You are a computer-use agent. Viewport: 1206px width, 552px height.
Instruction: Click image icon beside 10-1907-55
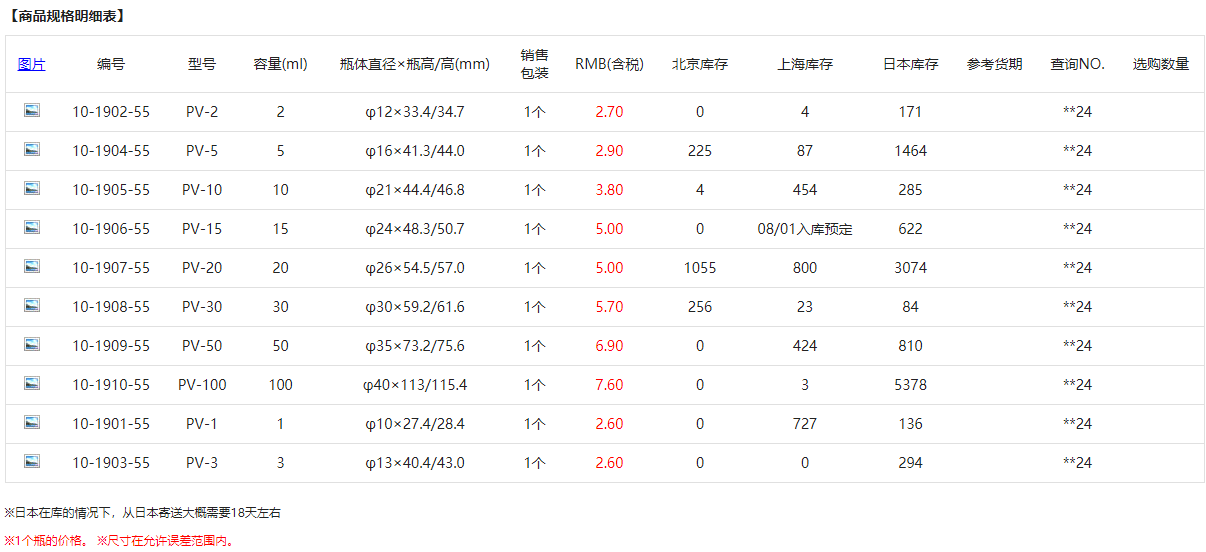tap(32, 267)
